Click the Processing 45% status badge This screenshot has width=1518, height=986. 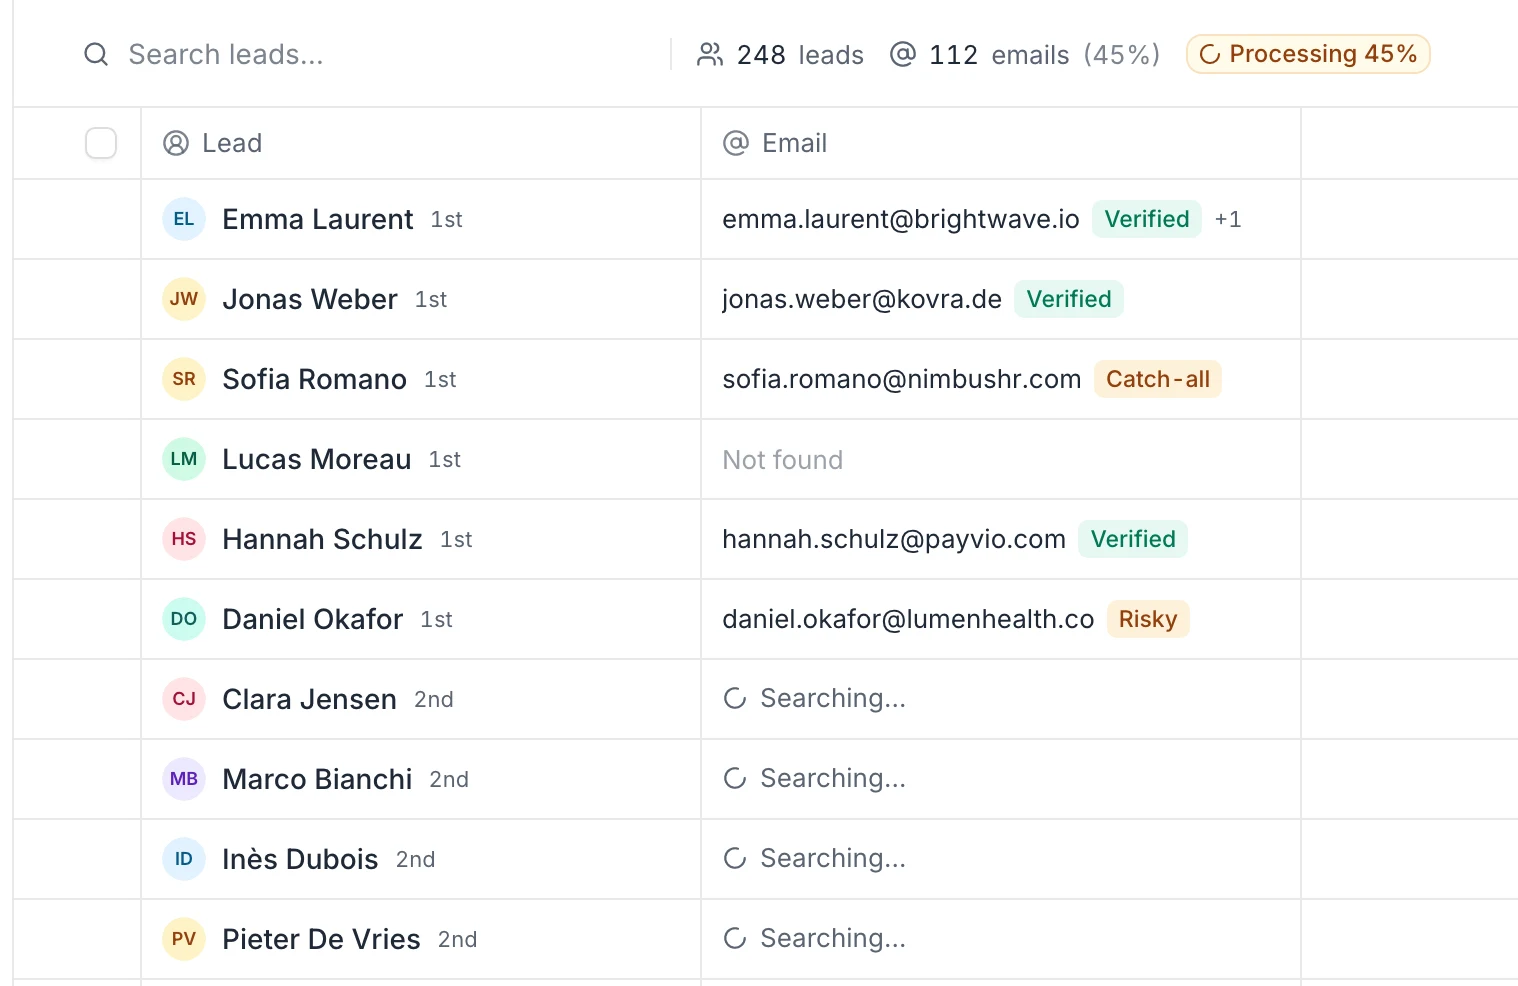pos(1308,54)
